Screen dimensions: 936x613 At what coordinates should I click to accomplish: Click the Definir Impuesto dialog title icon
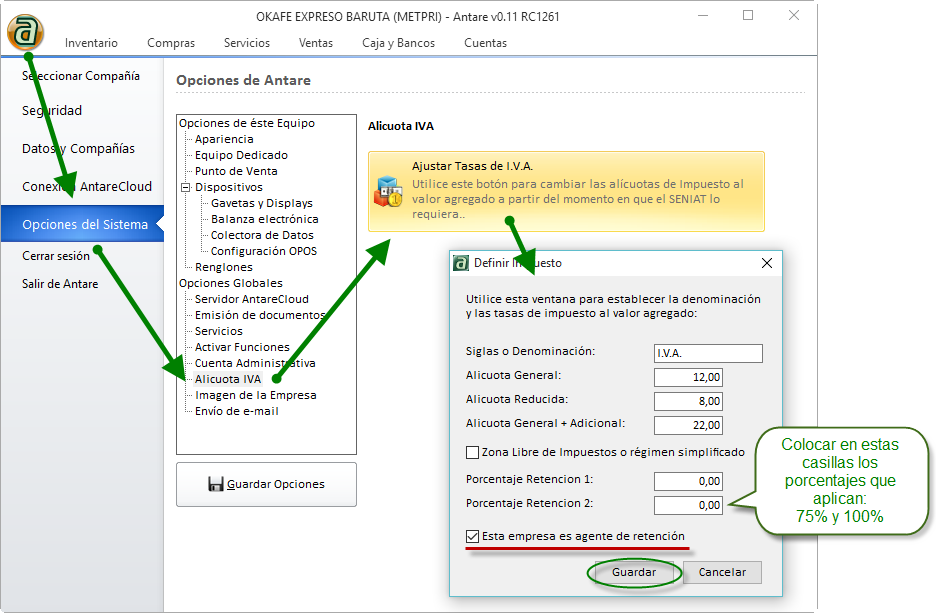[461, 263]
